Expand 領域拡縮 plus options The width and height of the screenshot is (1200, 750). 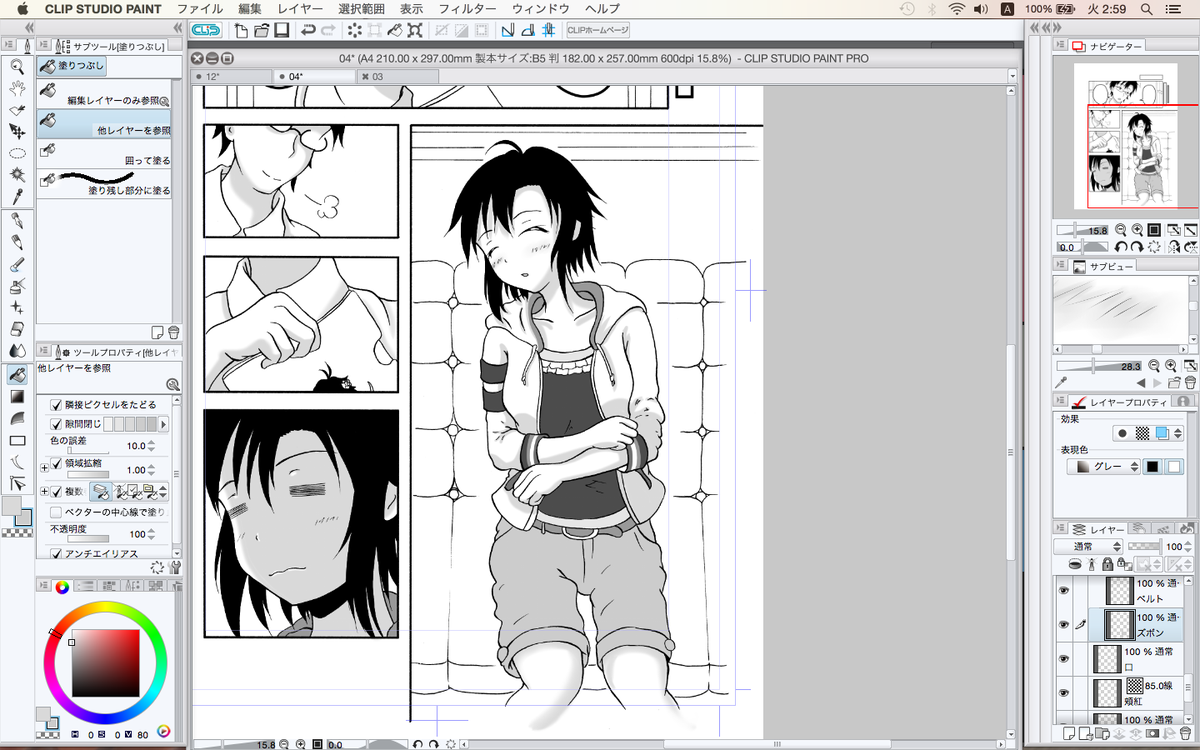[43, 467]
